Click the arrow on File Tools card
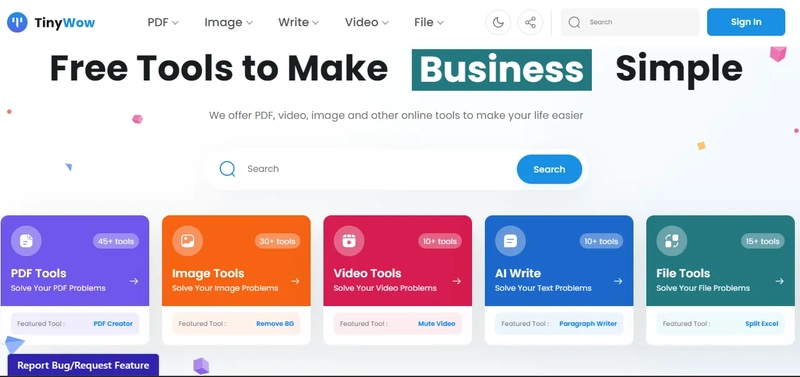The height and width of the screenshot is (377, 800). pyautogui.click(x=779, y=281)
